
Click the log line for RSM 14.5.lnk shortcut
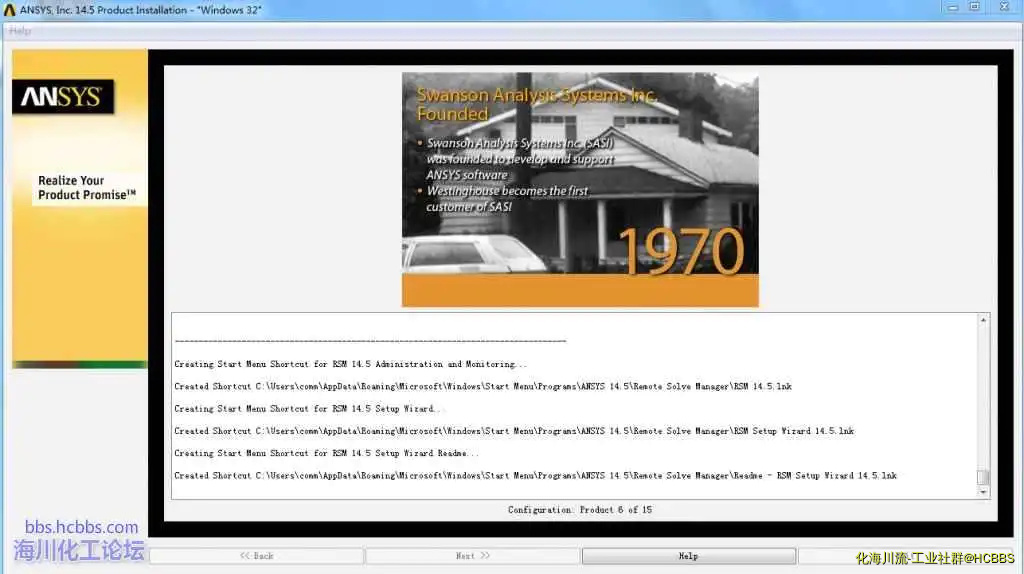point(482,386)
